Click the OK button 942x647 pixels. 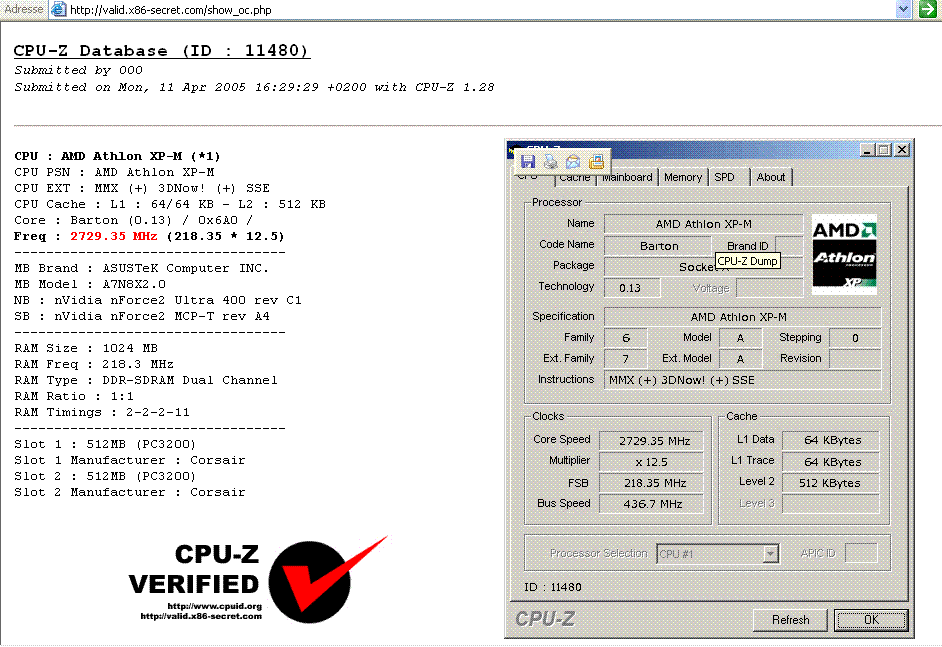(871, 619)
